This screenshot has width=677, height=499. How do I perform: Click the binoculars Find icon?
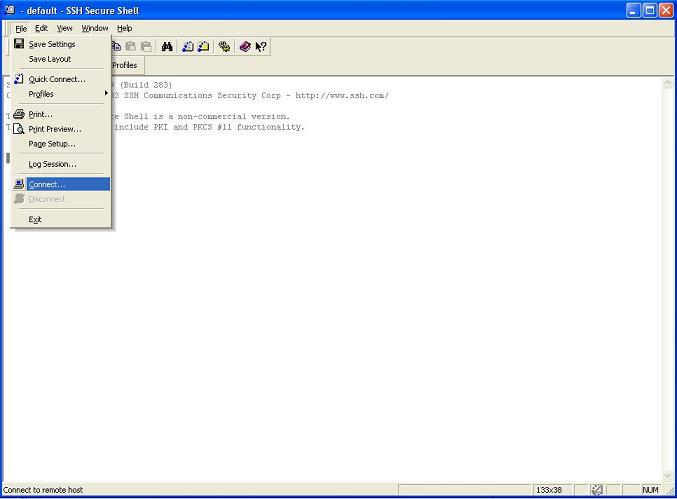pos(167,47)
